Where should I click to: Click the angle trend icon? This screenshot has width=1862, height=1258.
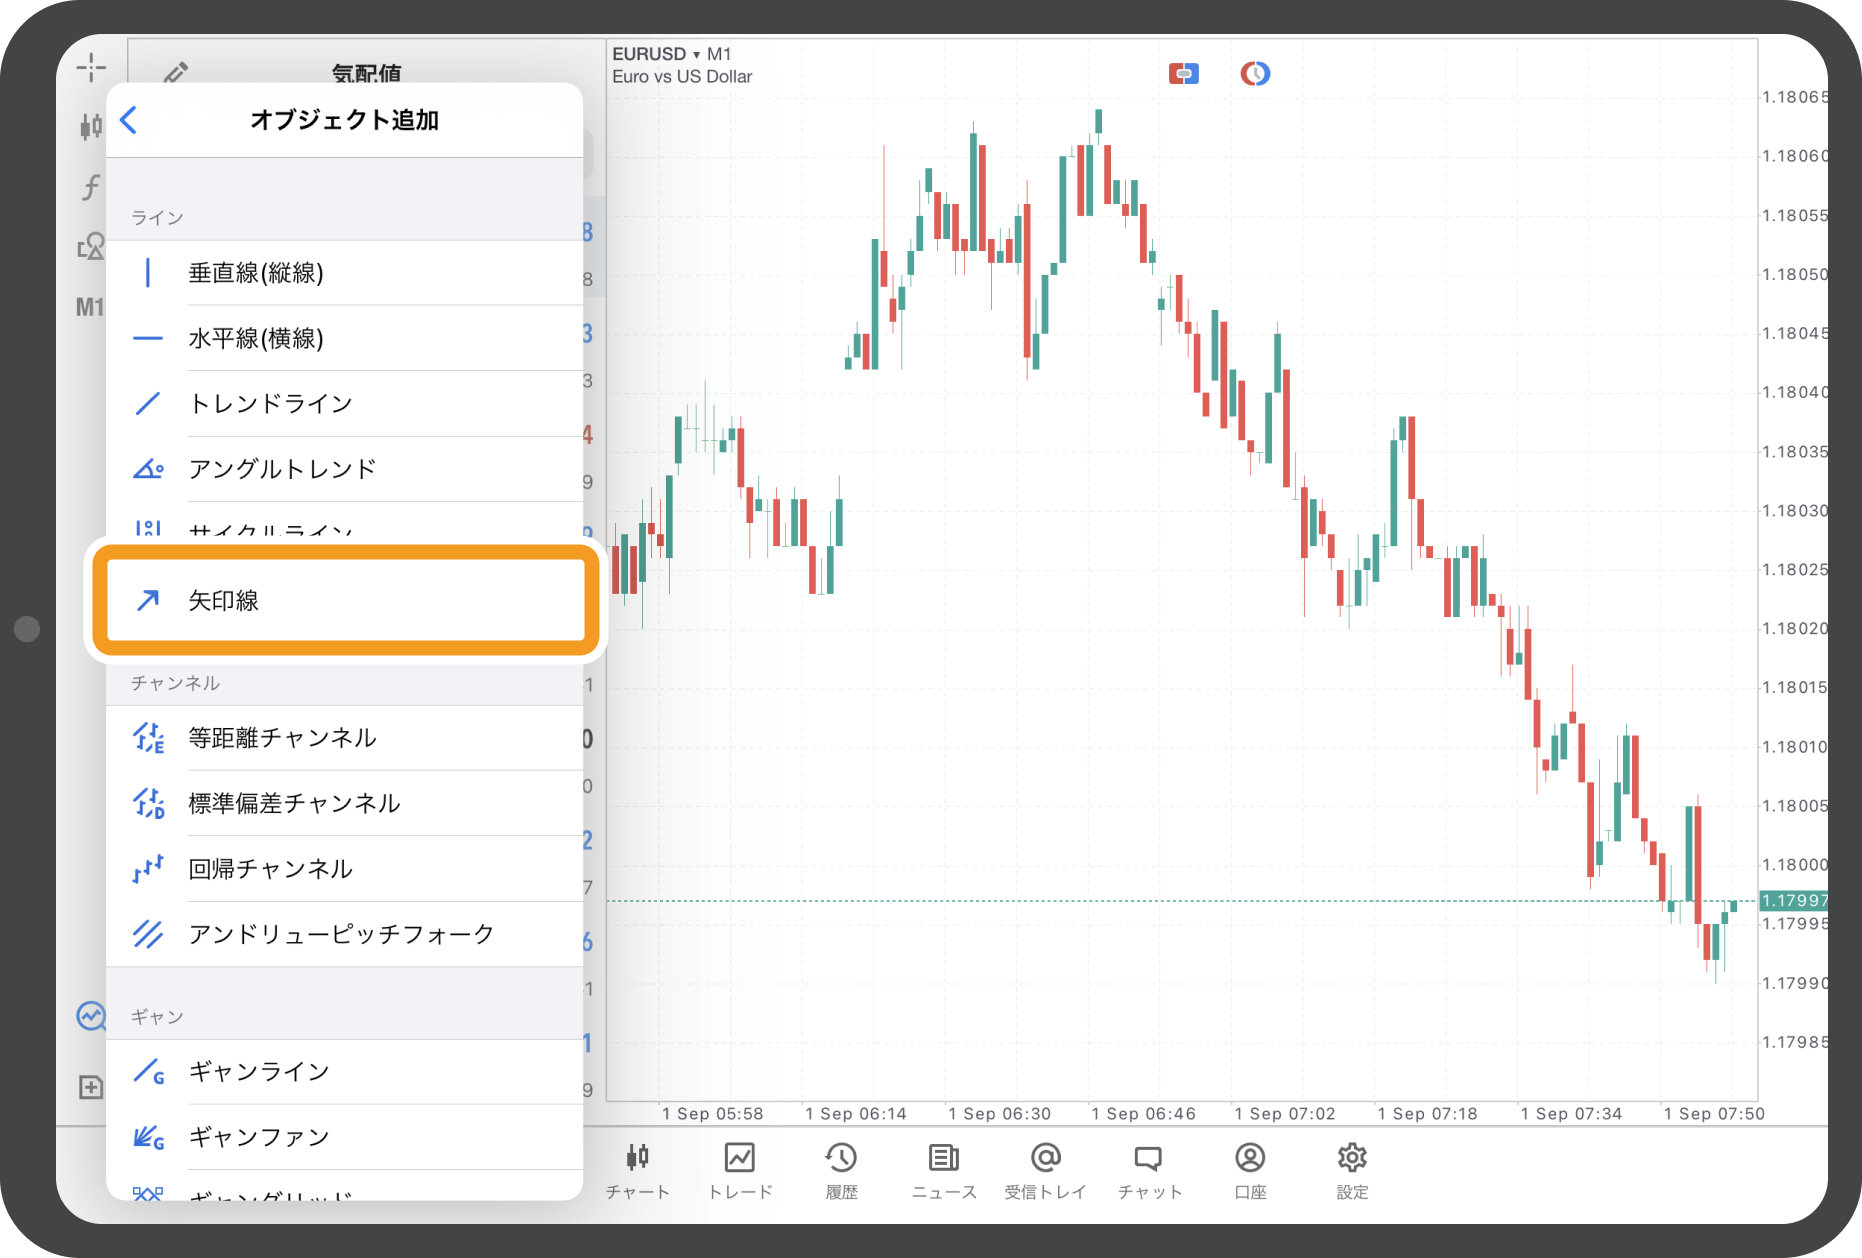(148, 468)
